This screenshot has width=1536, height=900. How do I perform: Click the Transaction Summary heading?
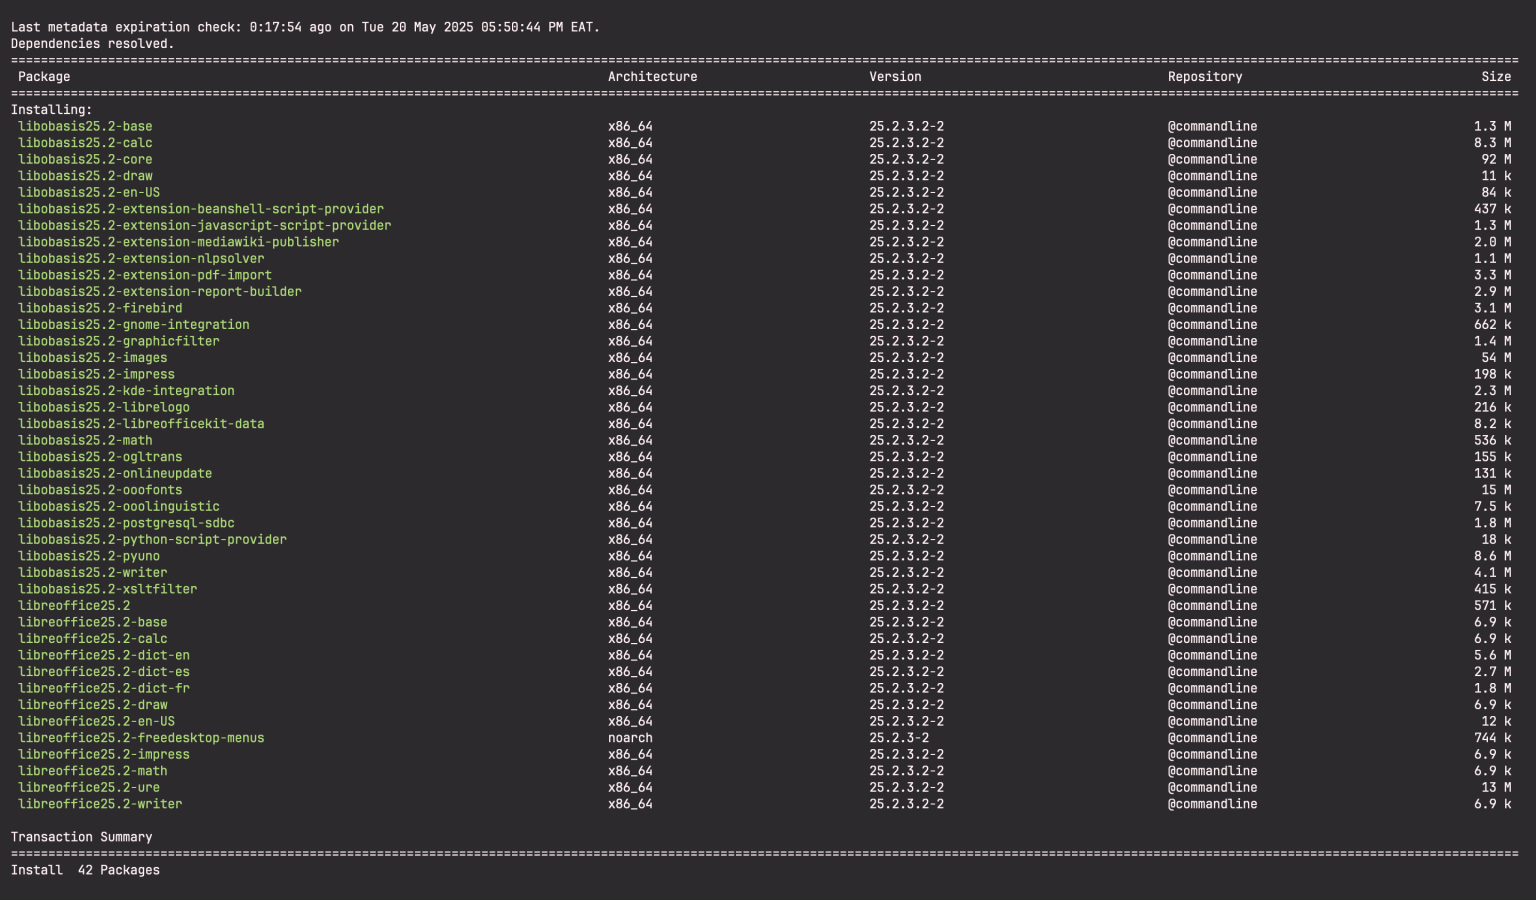82,837
